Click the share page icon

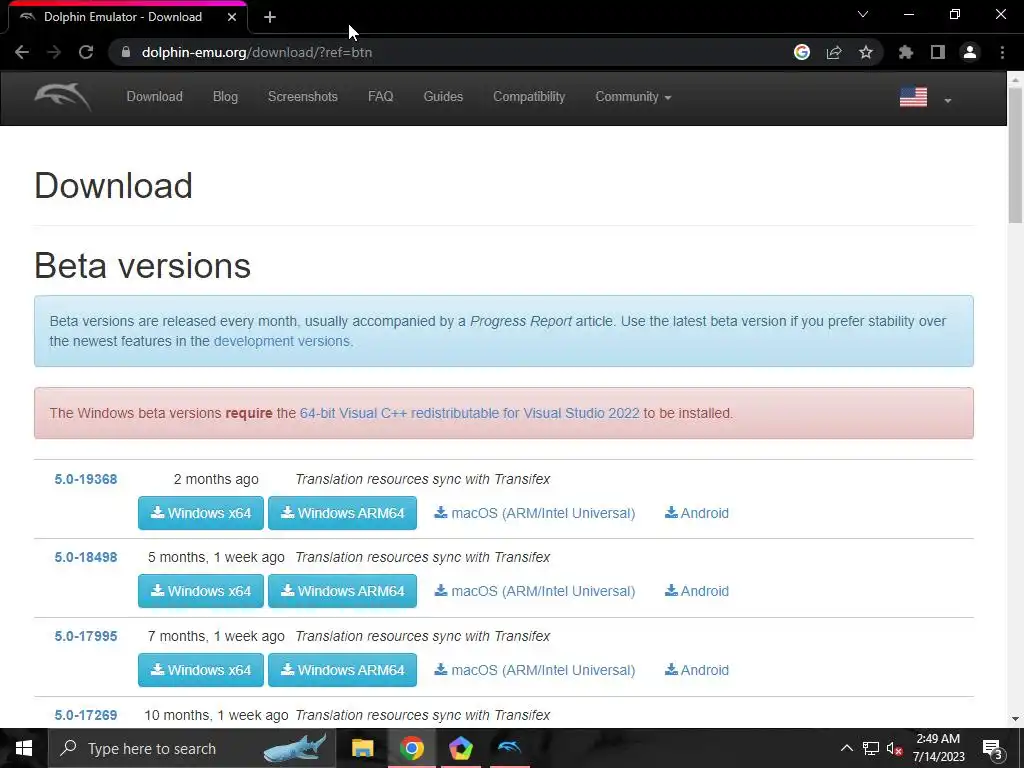click(834, 52)
